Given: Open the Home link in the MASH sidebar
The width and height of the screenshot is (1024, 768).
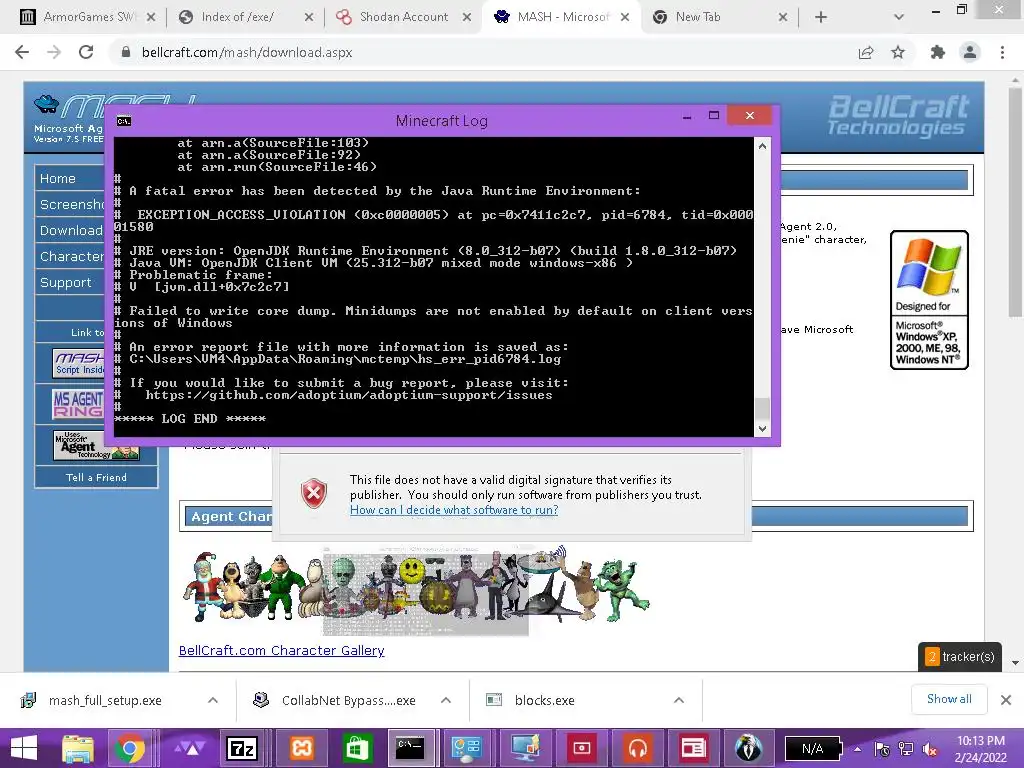Looking at the screenshot, I should tap(57, 178).
